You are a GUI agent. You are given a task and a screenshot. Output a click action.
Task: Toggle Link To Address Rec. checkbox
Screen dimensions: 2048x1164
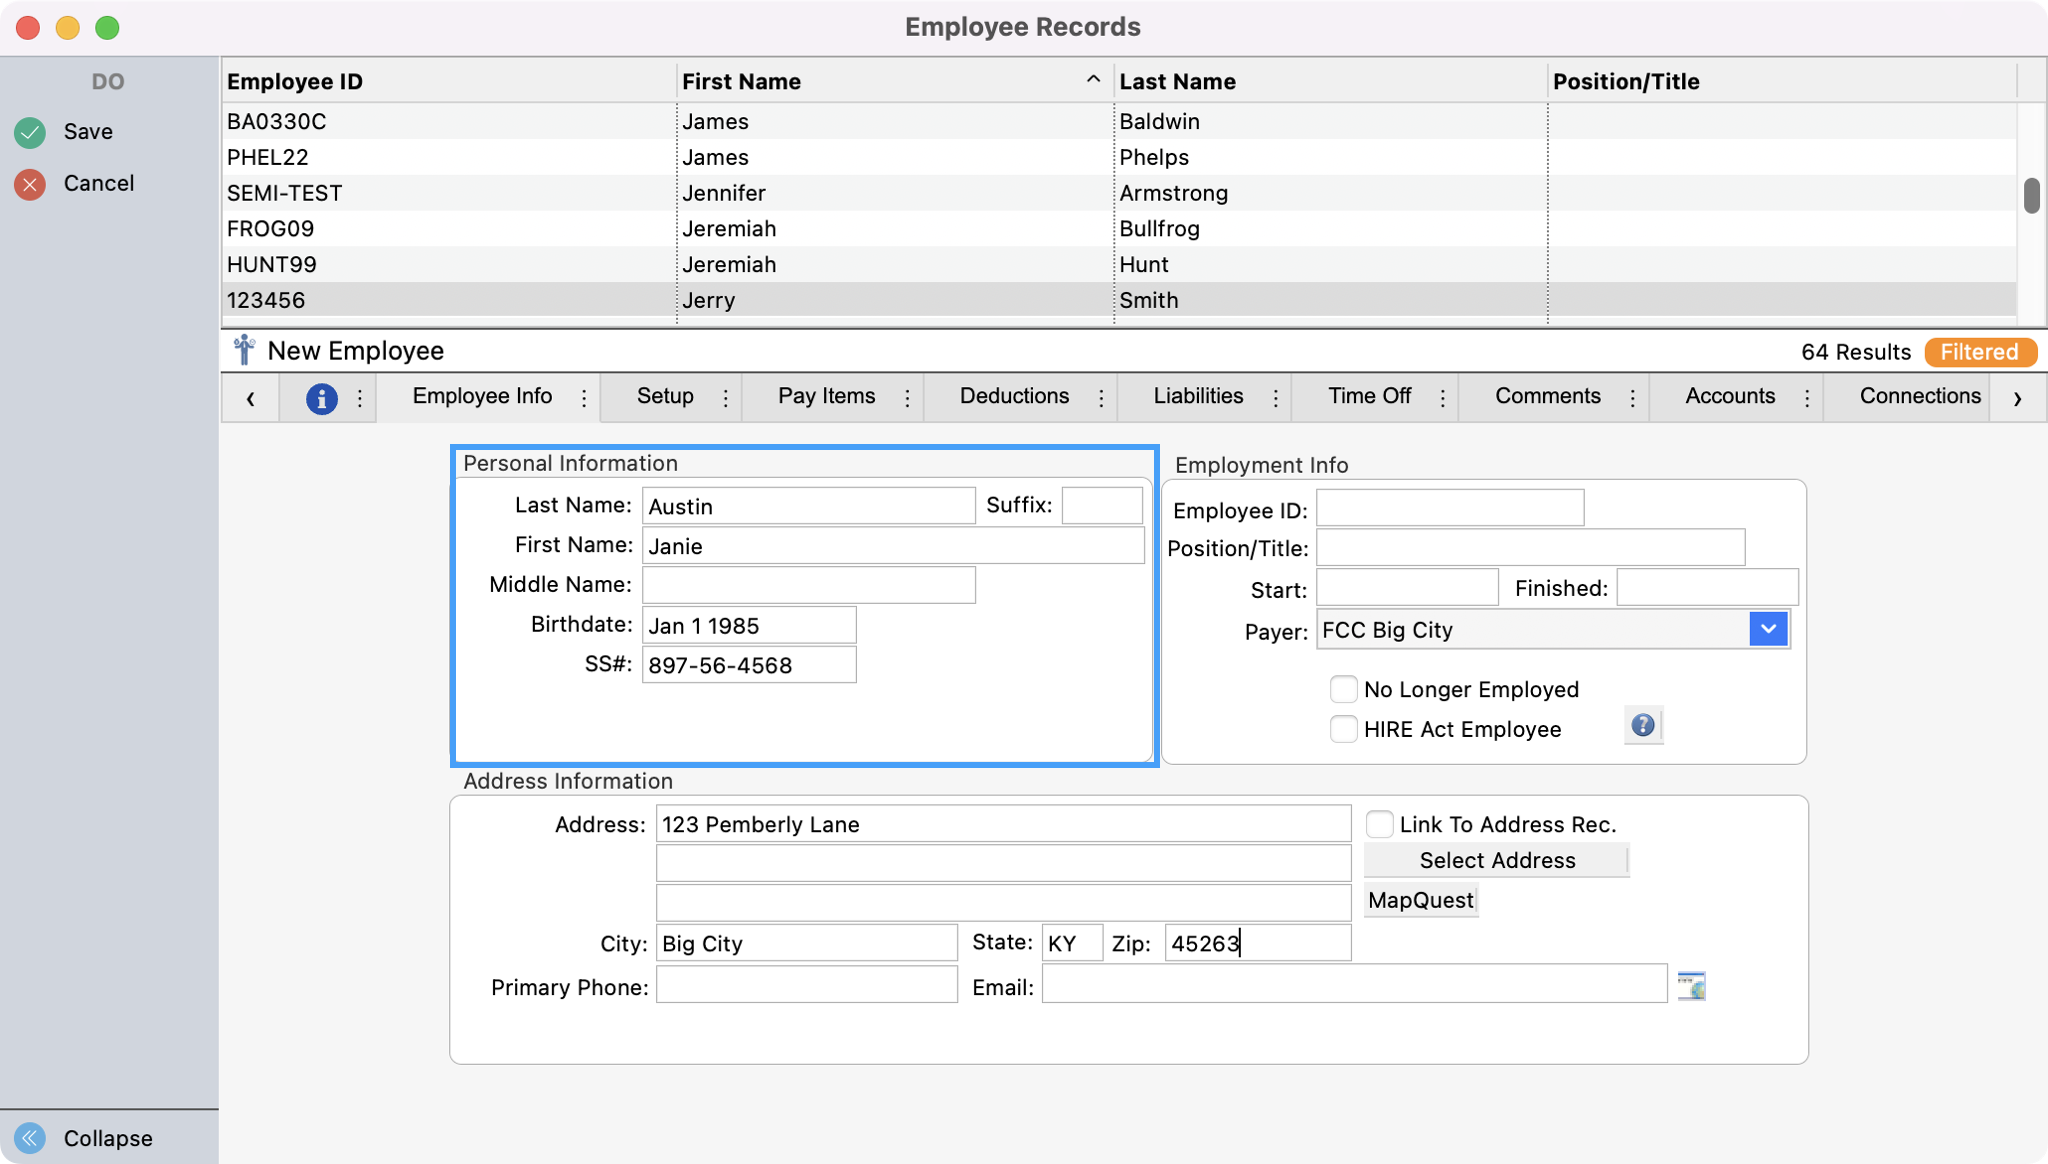pos(1379,824)
